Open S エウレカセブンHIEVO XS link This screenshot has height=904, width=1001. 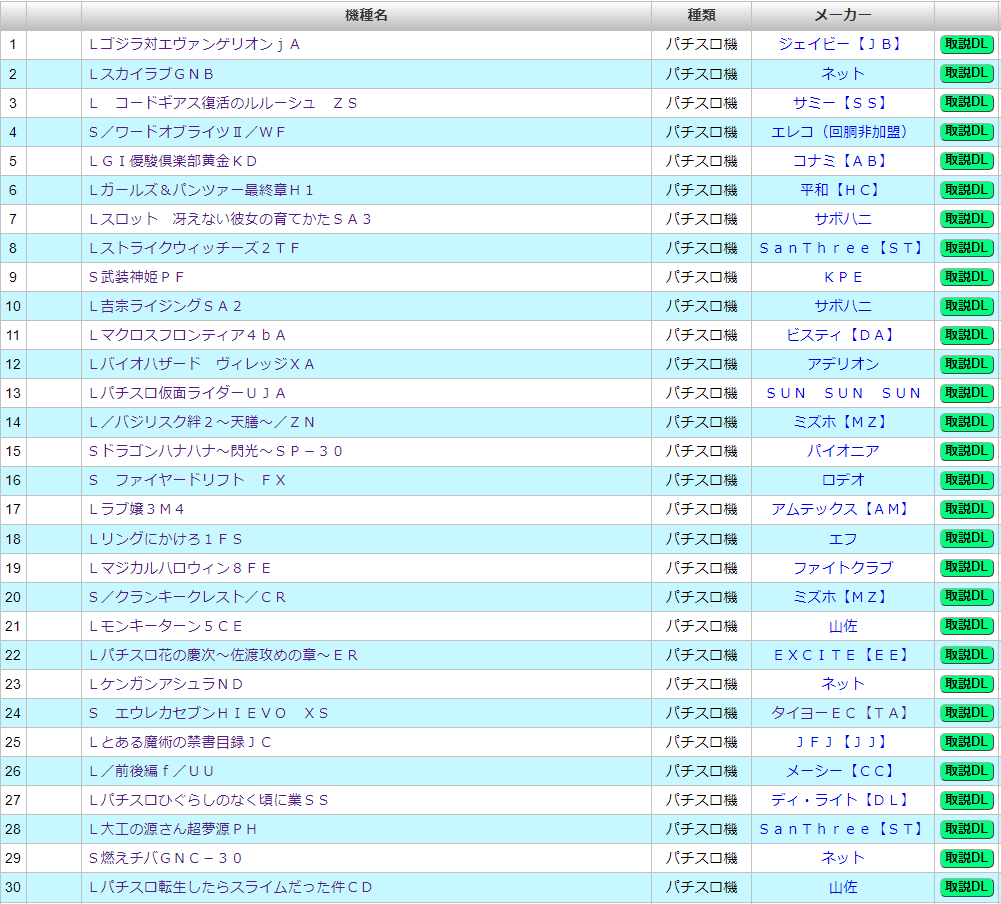pos(209,713)
